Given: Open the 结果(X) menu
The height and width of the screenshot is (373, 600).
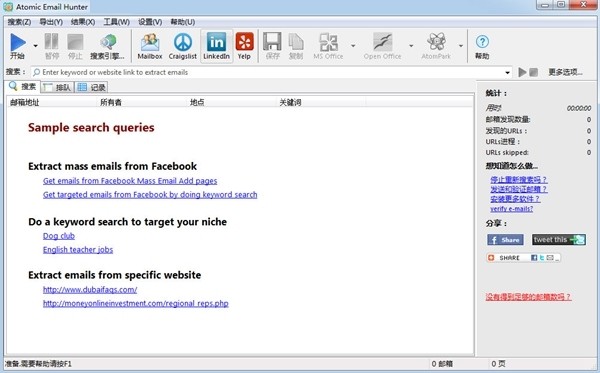Looking at the screenshot, I should point(83,22).
